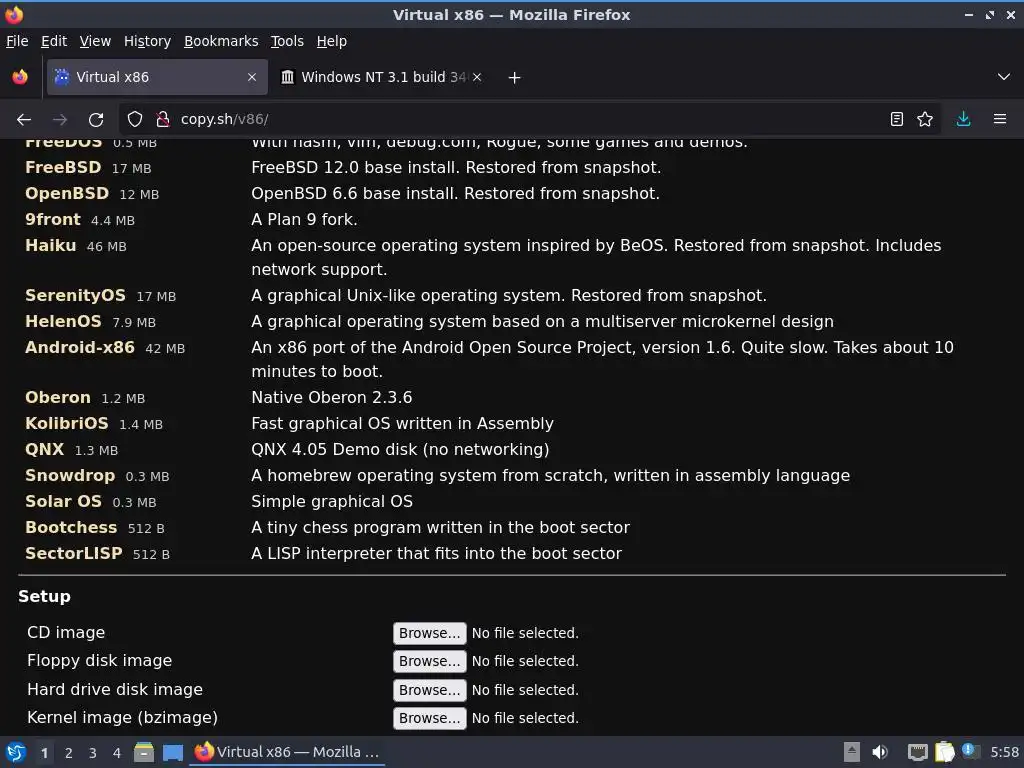Image resolution: width=1024 pixels, height=768 pixels.
Task: Open the system start menu icon
Action: pyautogui.click(x=16, y=752)
